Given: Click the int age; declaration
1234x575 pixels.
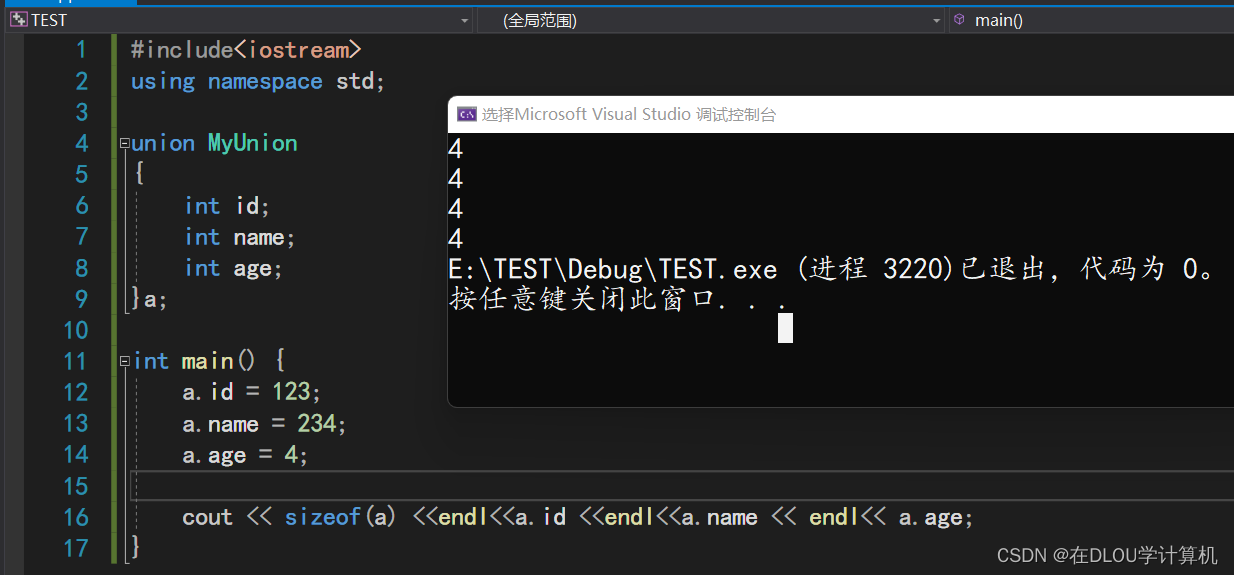Looking at the screenshot, I should pos(234,268).
